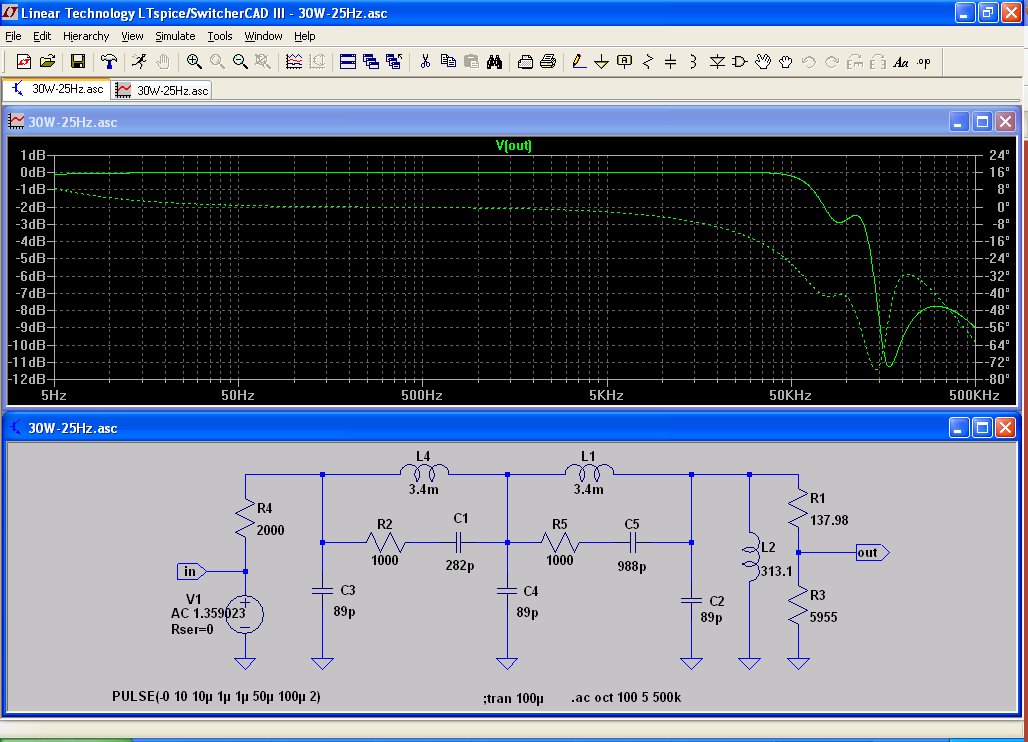Select the Inductor component tool
Viewport: 1028px width, 742px height.
pyautogui.click(x=693, y=61)
